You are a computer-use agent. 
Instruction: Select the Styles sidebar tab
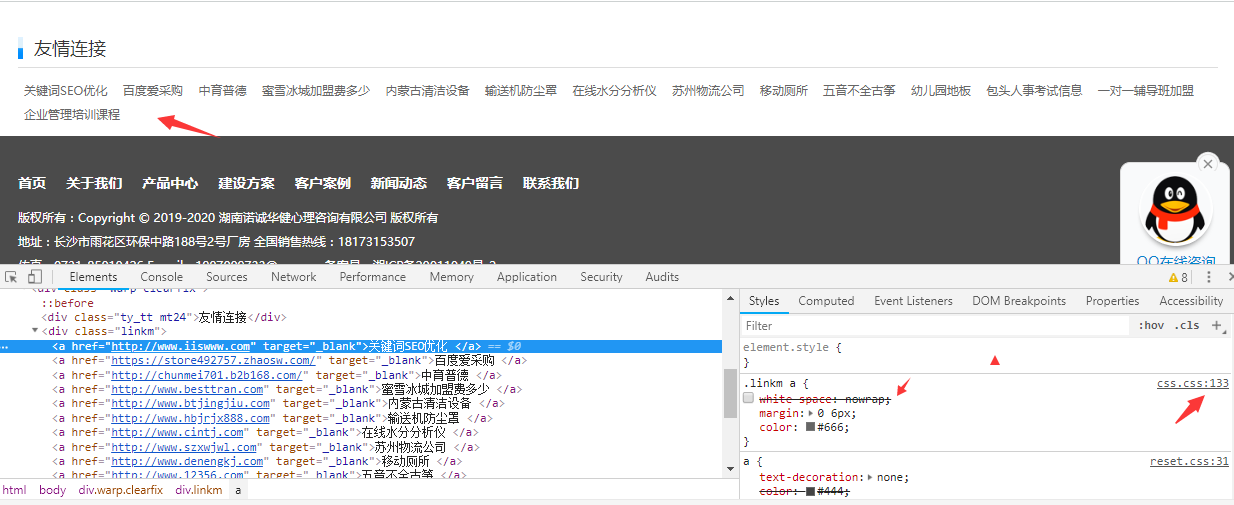764,301
